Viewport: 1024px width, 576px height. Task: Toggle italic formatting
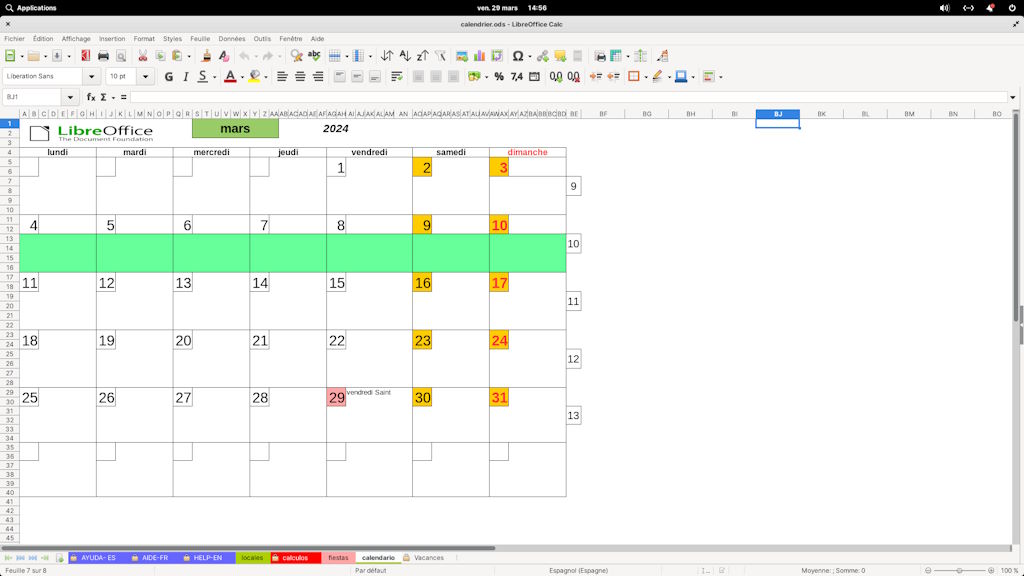185,76
